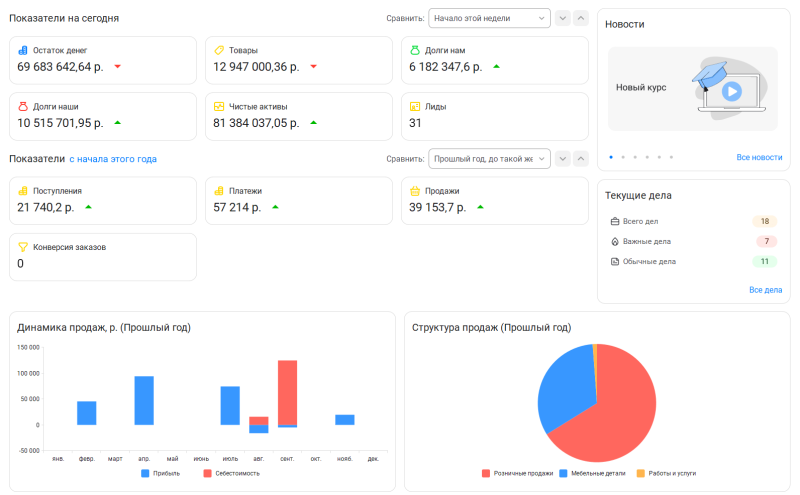800x495 pixels.
Task: Click the Долги нам money bag icon
Action: [x=415, y=50]
